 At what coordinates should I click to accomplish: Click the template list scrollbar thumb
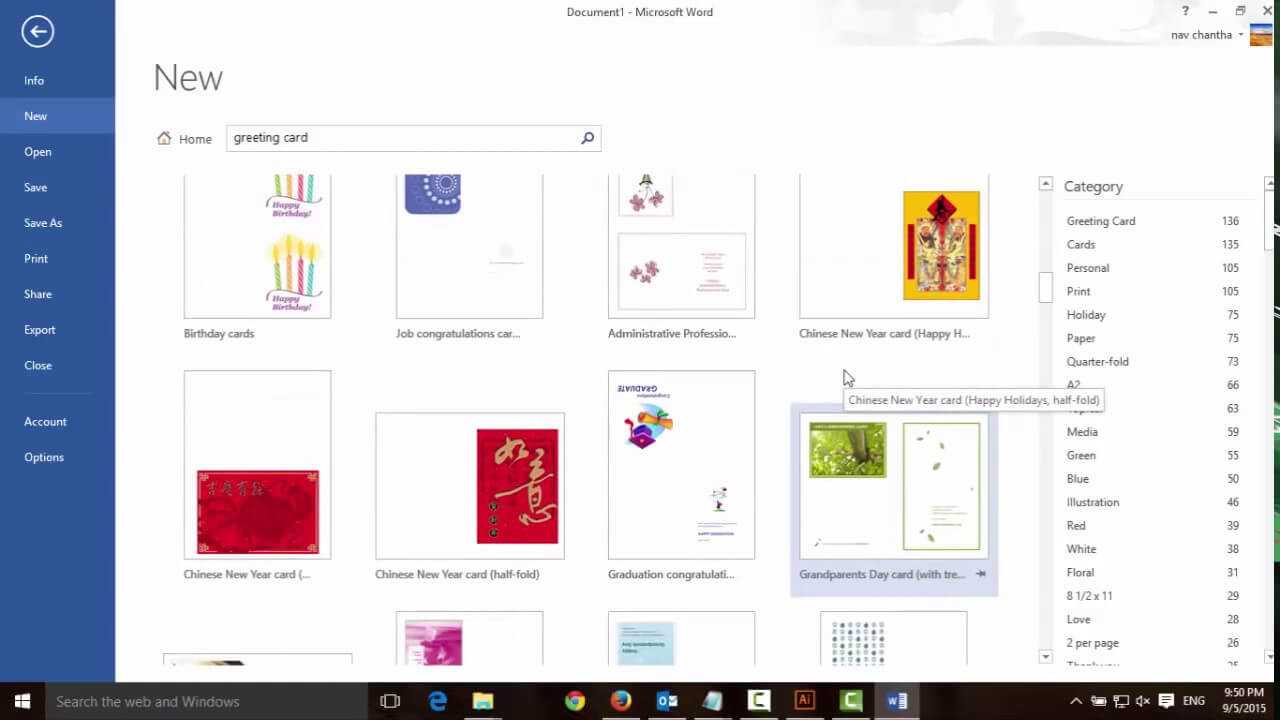click(x=1046, y=287)
